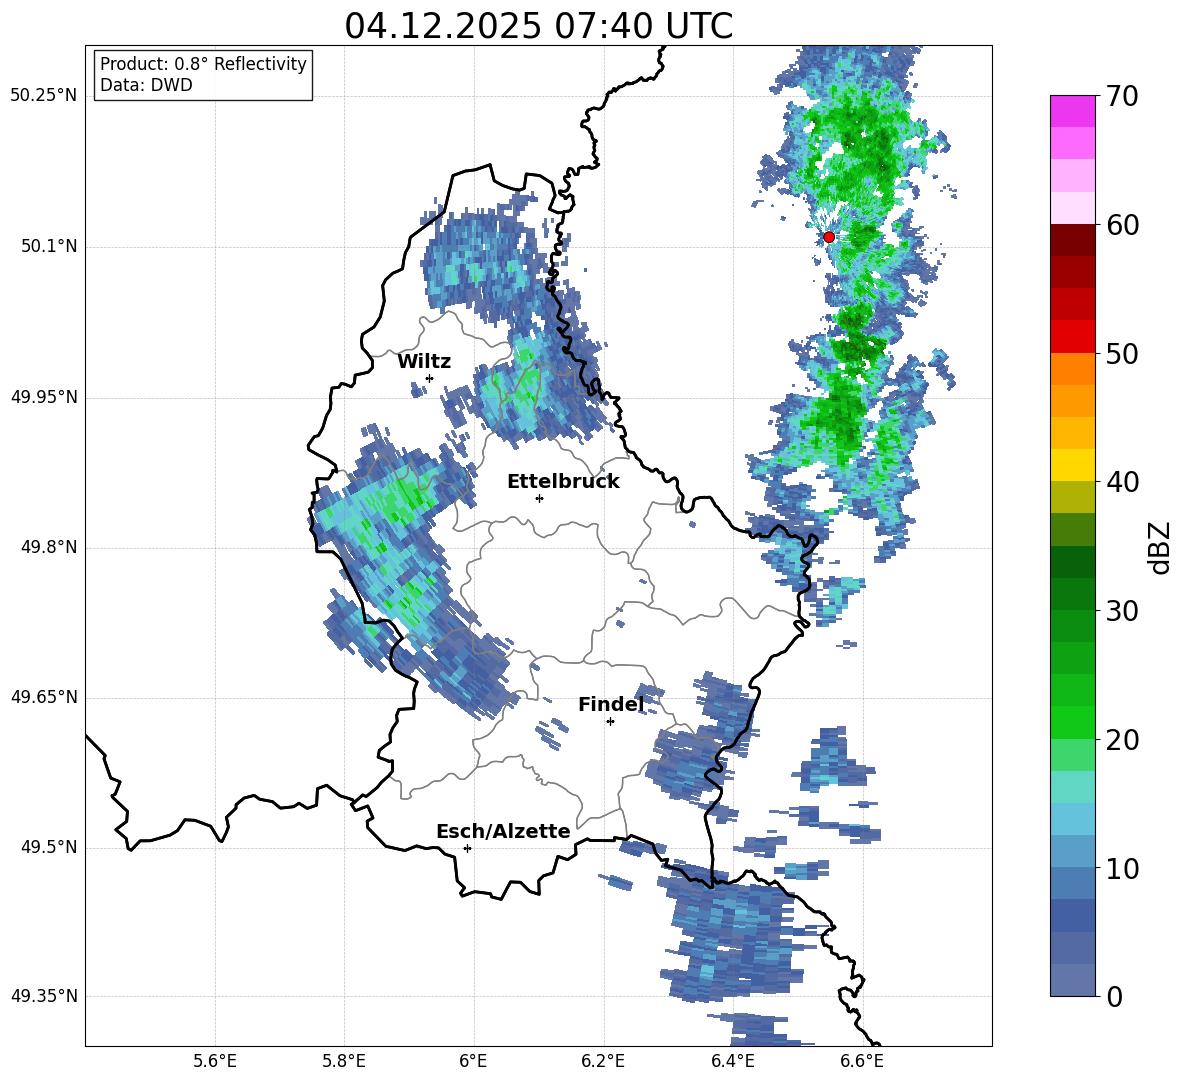Click the Findel station cross marker
1184x1081 pixels.
610,722
